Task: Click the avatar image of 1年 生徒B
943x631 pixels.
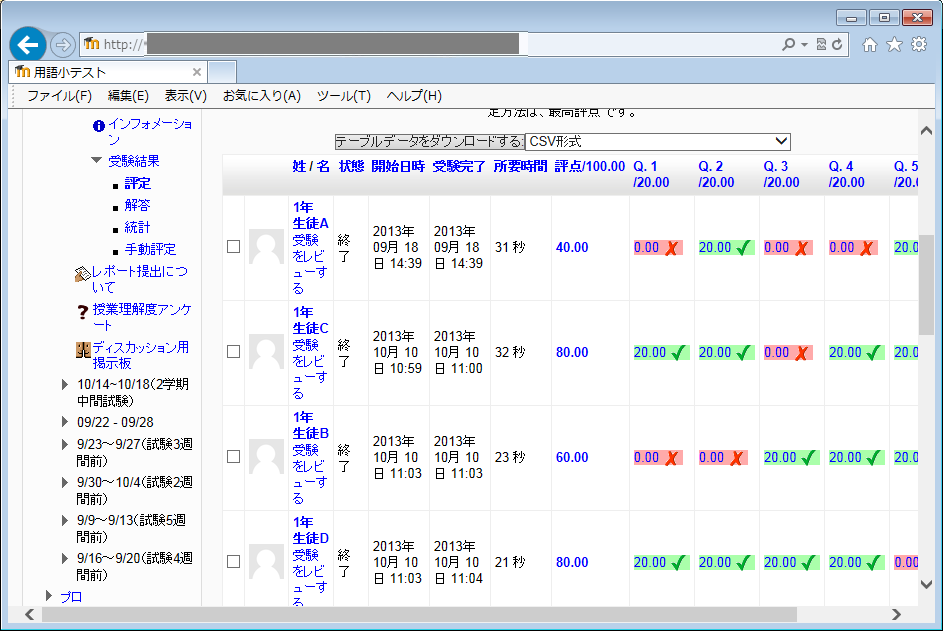Action: [x=266, y=457]
